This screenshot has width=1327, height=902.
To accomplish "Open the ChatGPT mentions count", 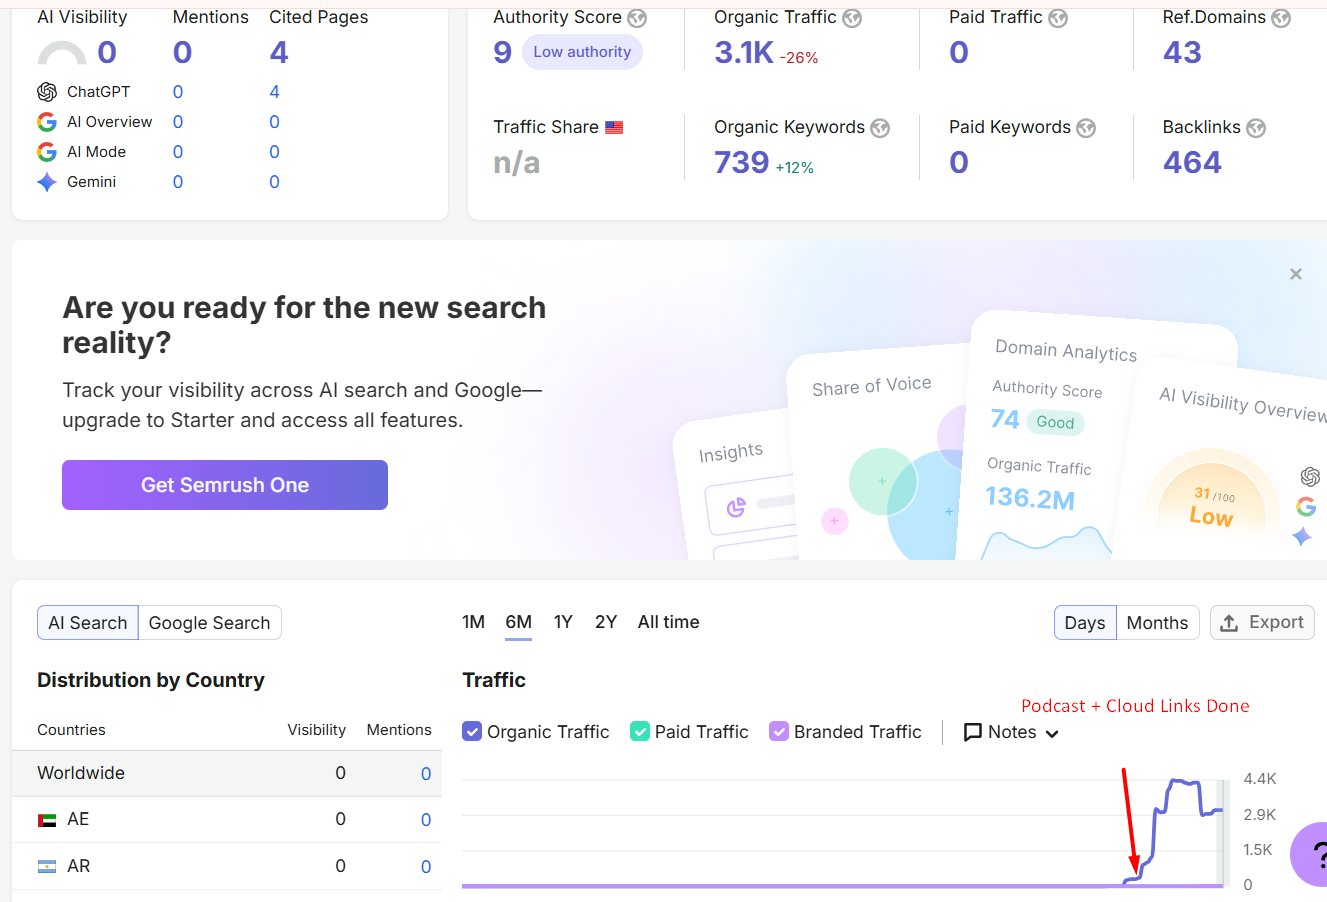I will point(178,92).
